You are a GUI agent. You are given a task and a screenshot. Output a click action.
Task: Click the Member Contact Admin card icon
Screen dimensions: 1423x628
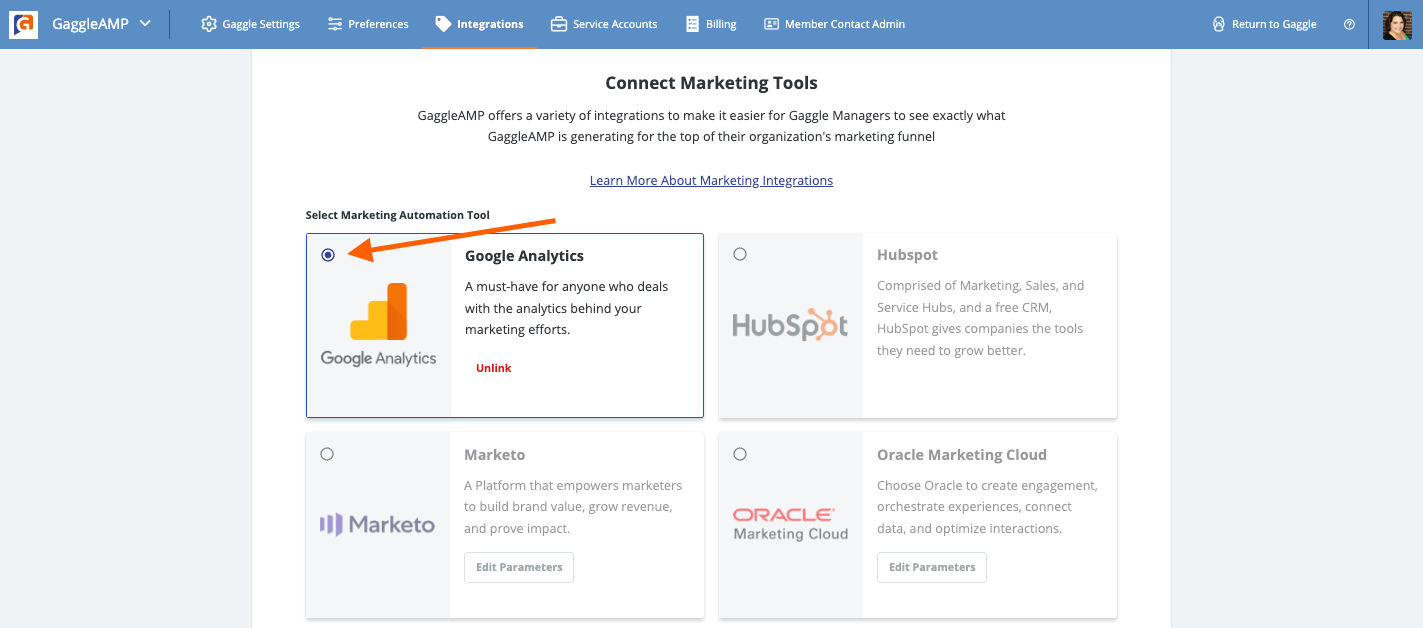pyautogui.click(x=771, y=24)
